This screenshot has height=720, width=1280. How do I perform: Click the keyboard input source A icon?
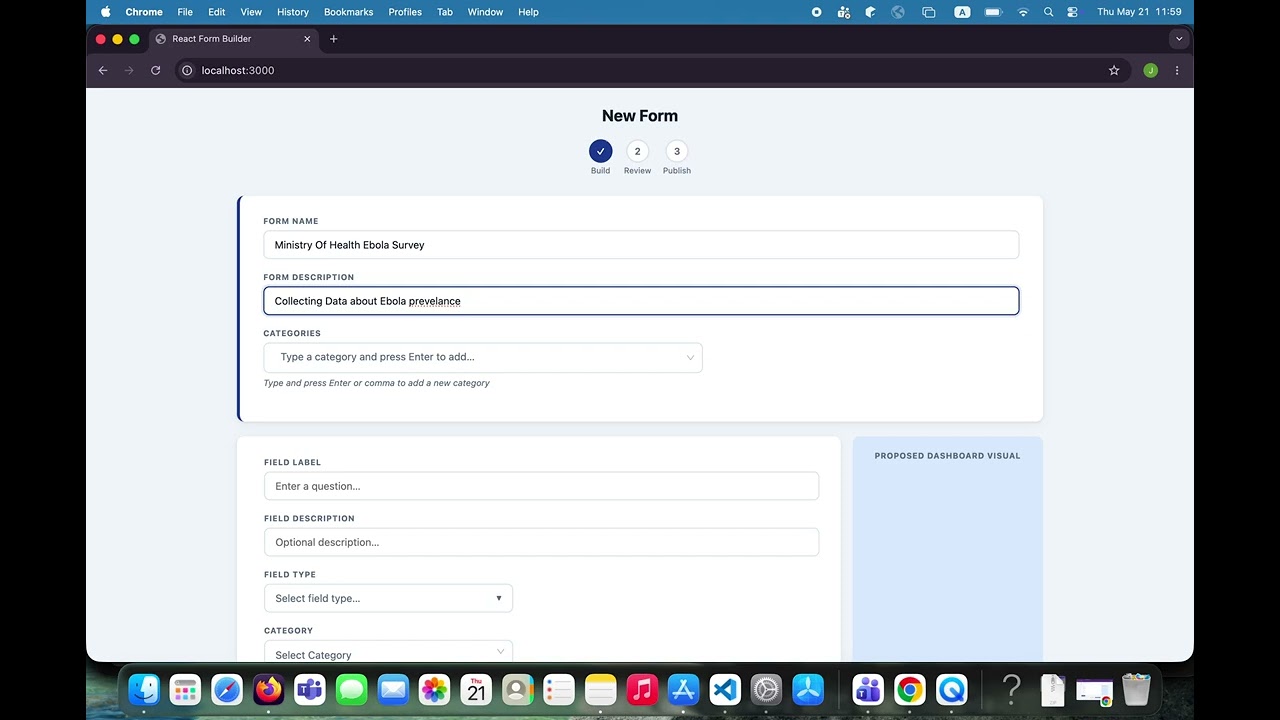pyautogui.click(x=962, y=12)
